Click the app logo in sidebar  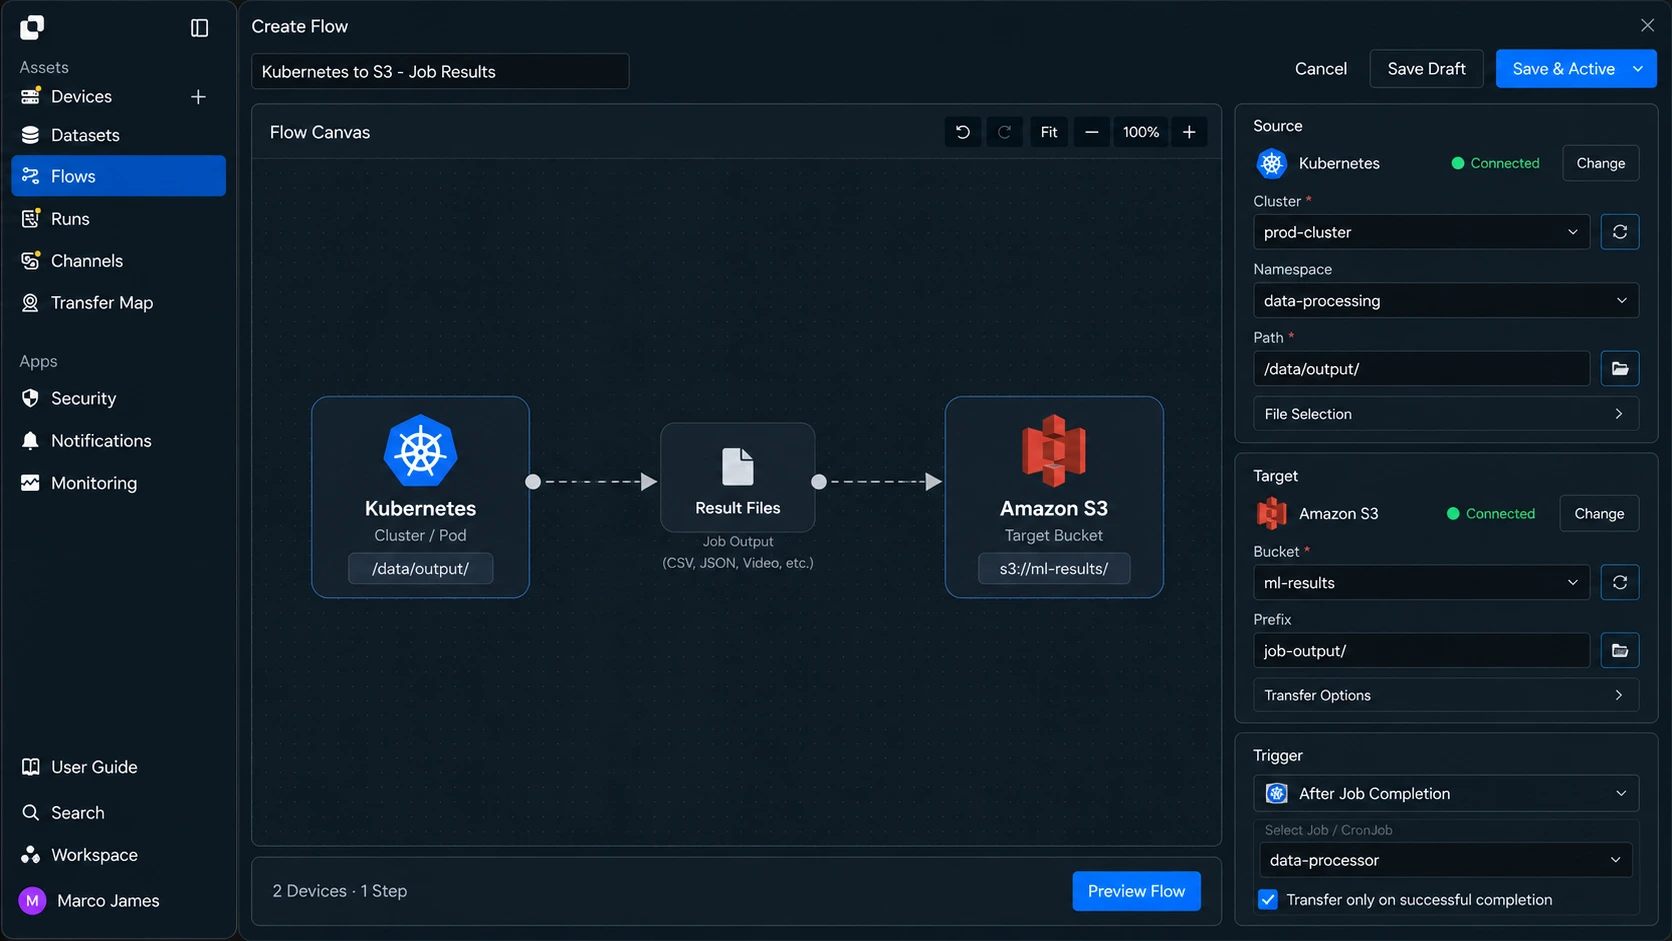click(32, 28)
